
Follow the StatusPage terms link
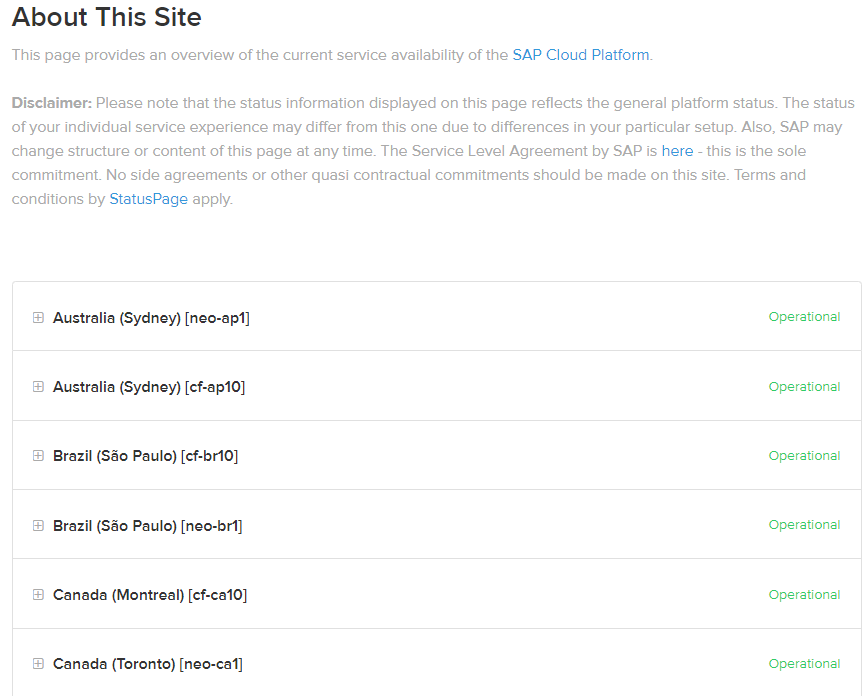pos(148,199)
